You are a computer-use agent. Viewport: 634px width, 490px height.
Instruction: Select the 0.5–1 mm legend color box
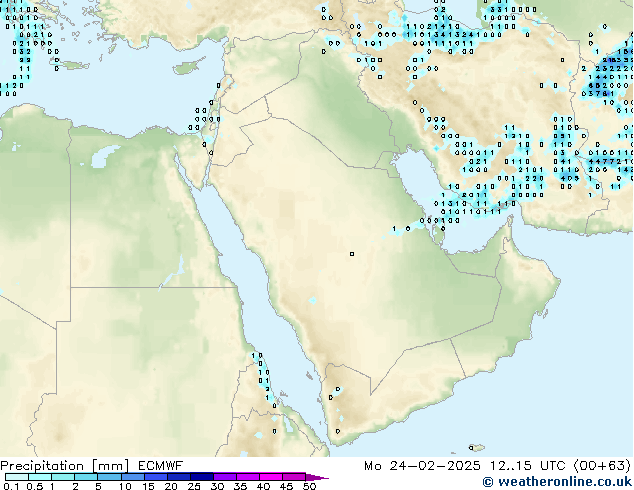(40, 477)
